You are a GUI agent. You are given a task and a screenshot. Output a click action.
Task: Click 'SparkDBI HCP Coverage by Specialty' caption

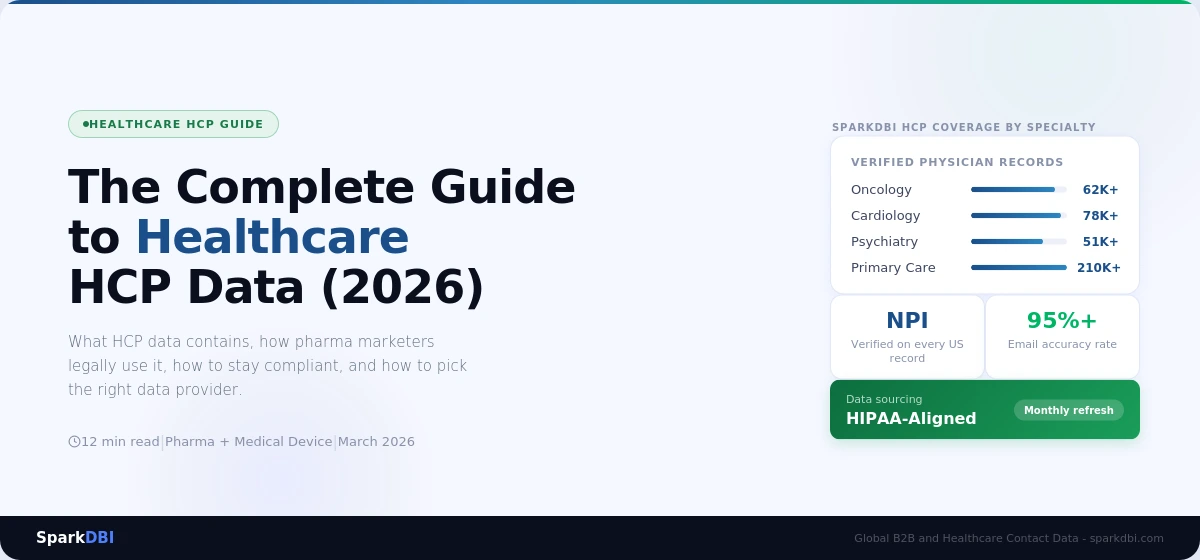tap(964, 127)
